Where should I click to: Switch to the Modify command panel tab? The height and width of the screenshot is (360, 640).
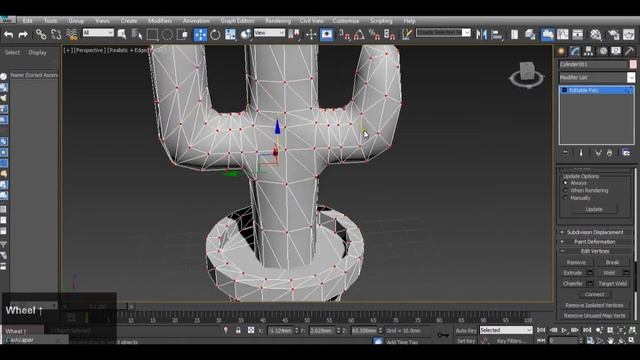pyautogui.click(x=575, y=51)
